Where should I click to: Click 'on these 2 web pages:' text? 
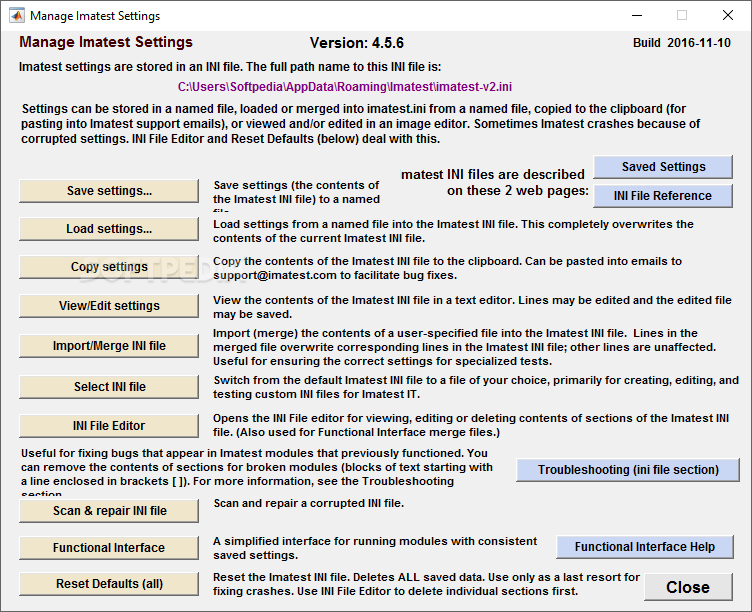coord(517,191)
